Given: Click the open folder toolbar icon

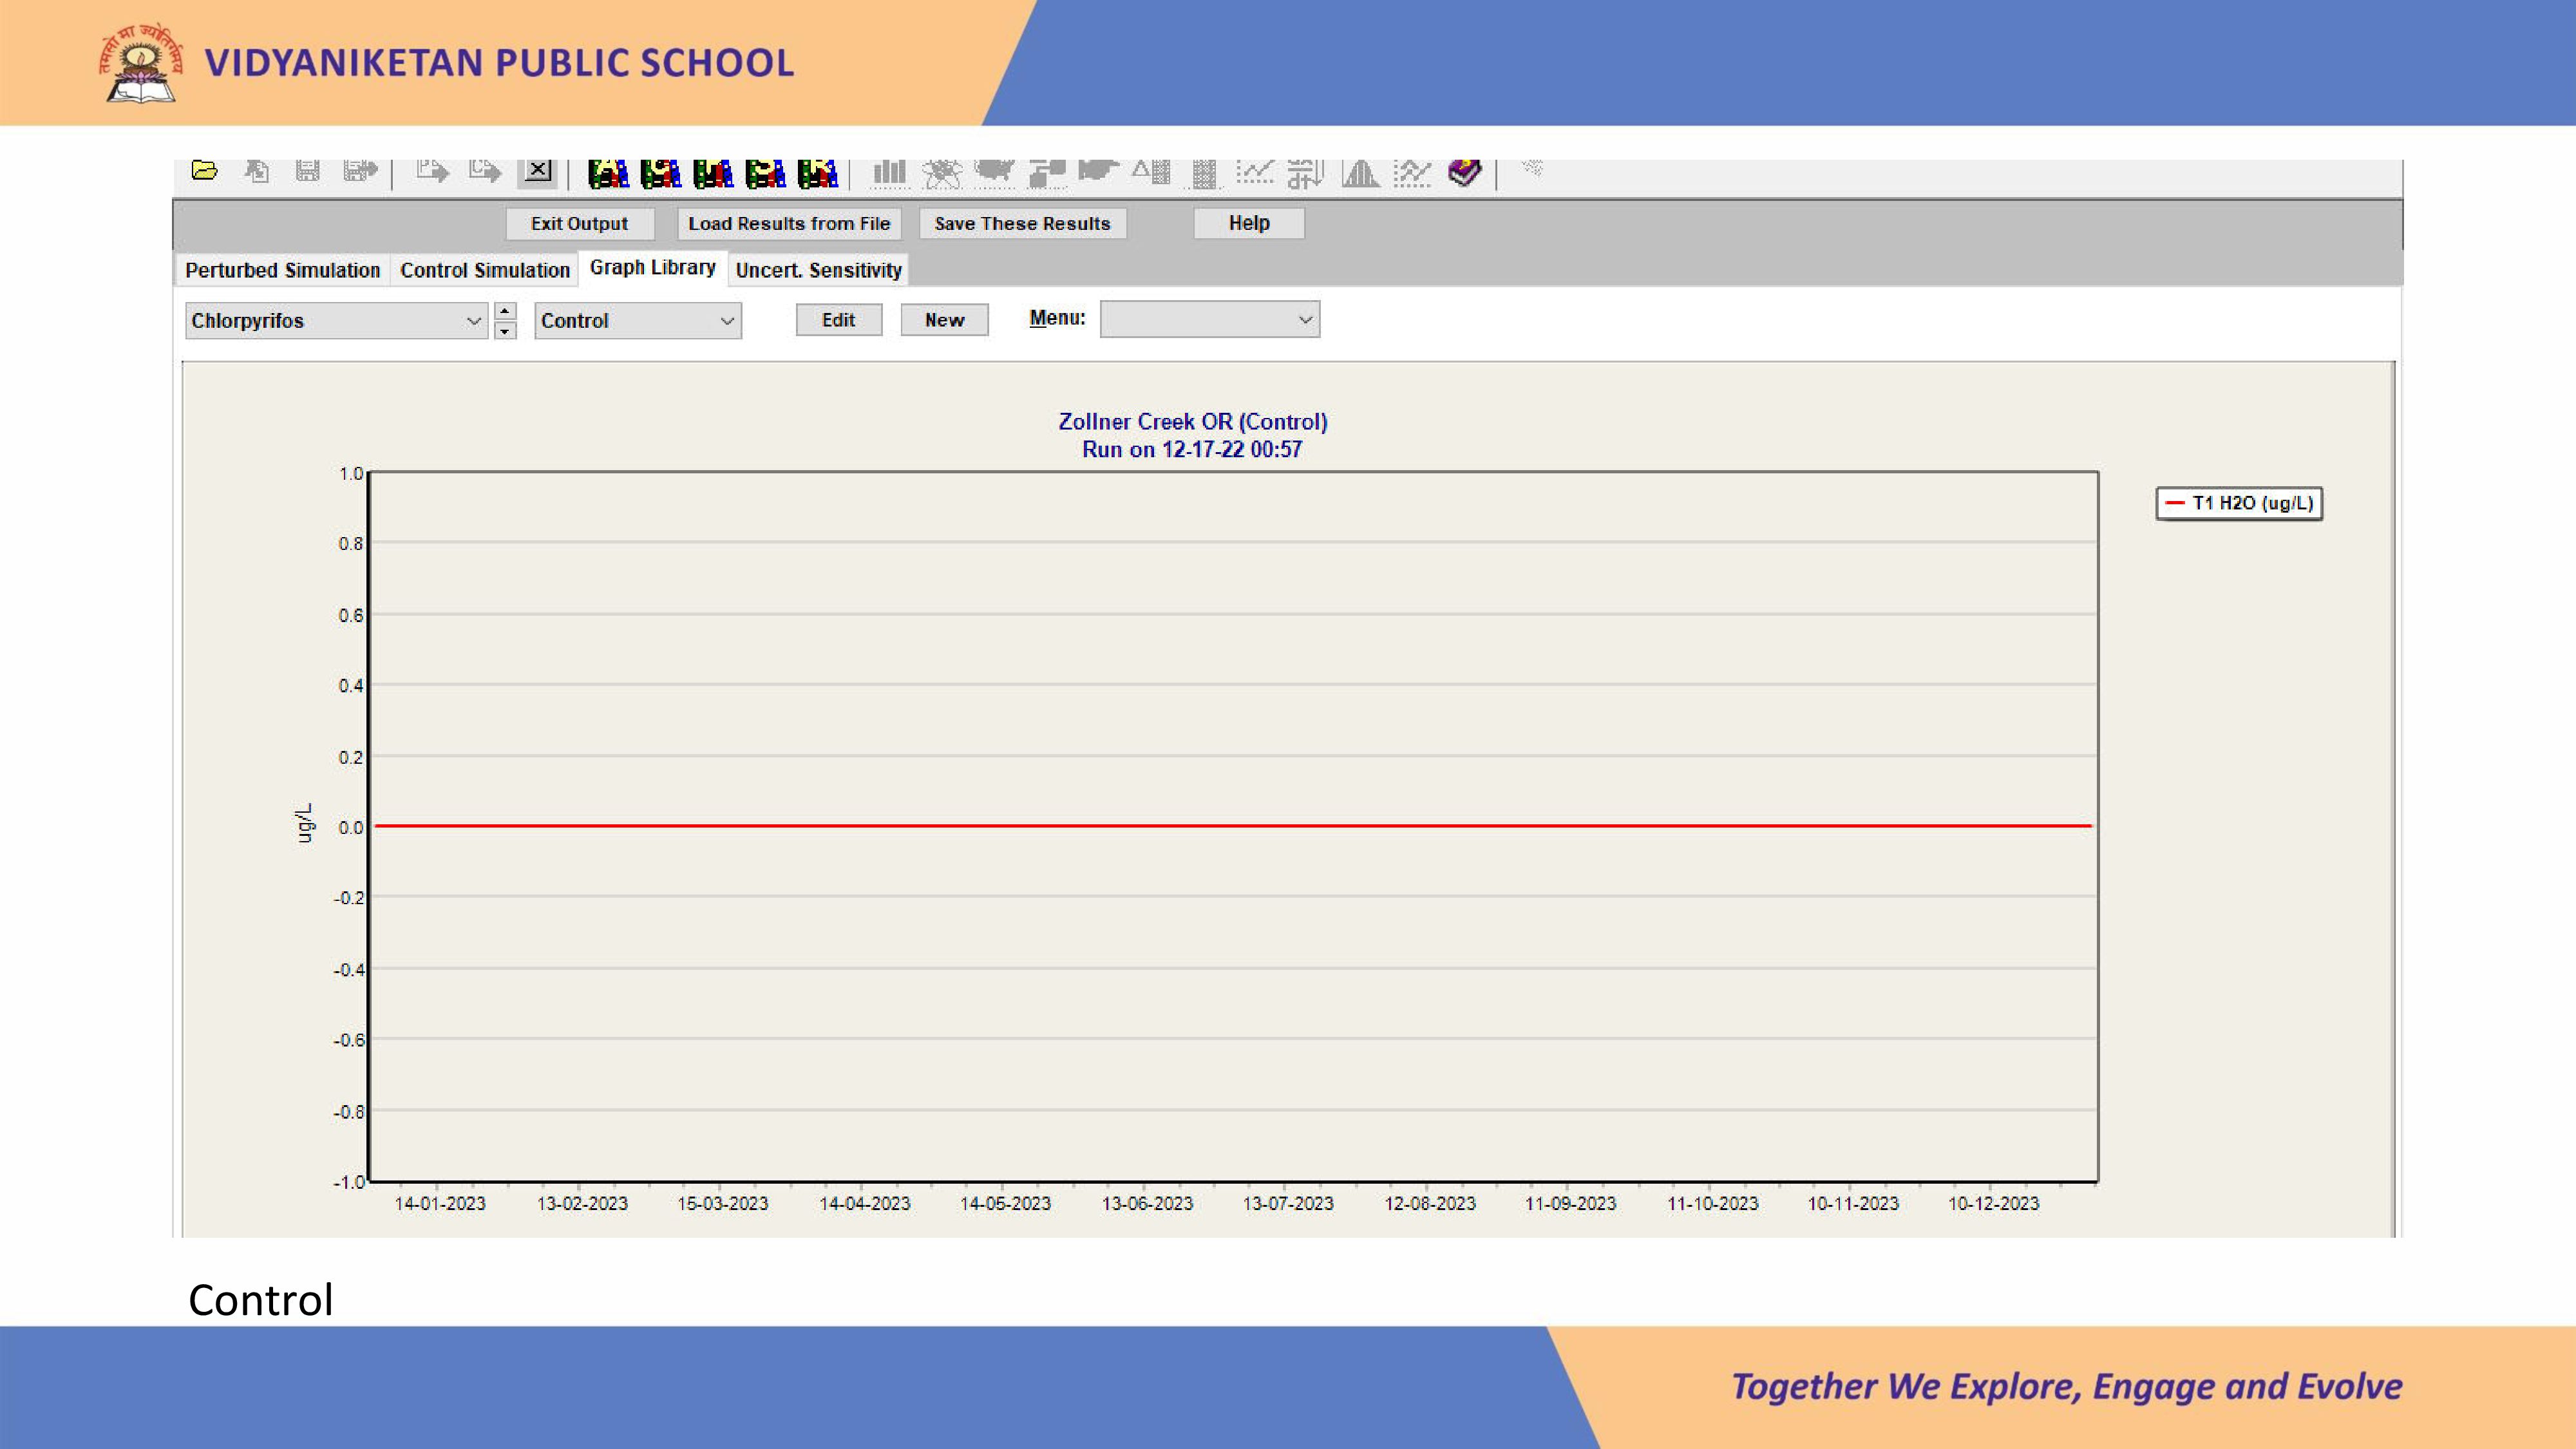Looking at the screenshot, I should click(205, 171).
